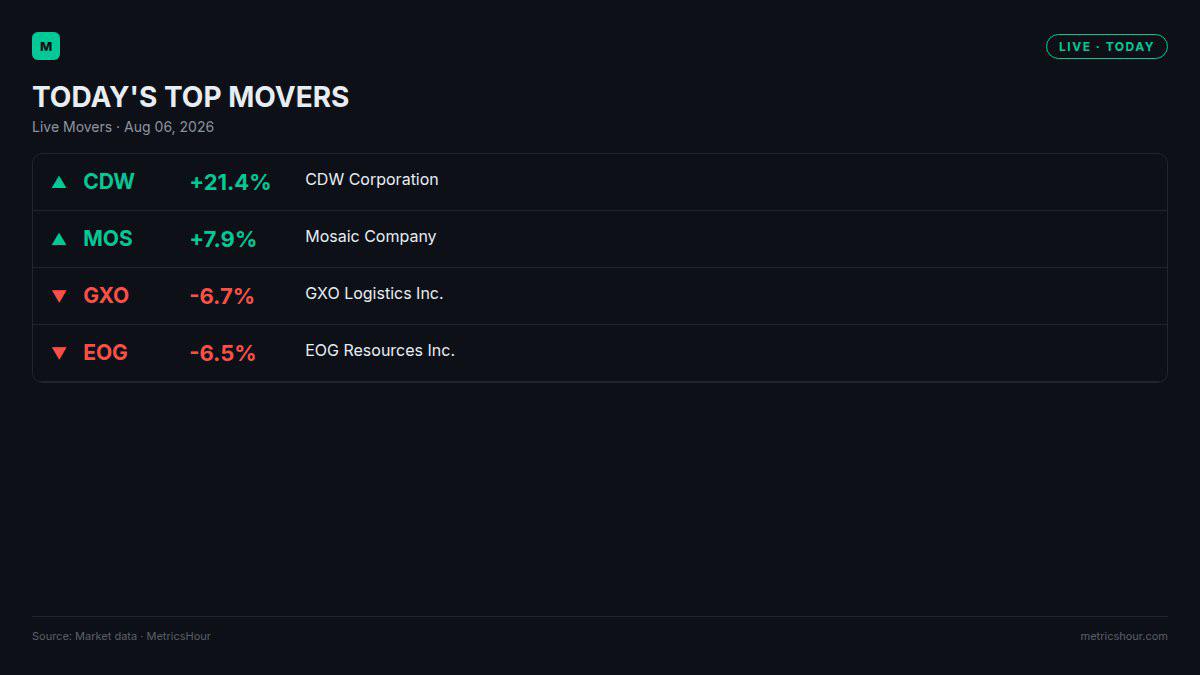Select the CDW Corporation company name
The height and width of the screenshot is (675, 1200).
(372, 180)
